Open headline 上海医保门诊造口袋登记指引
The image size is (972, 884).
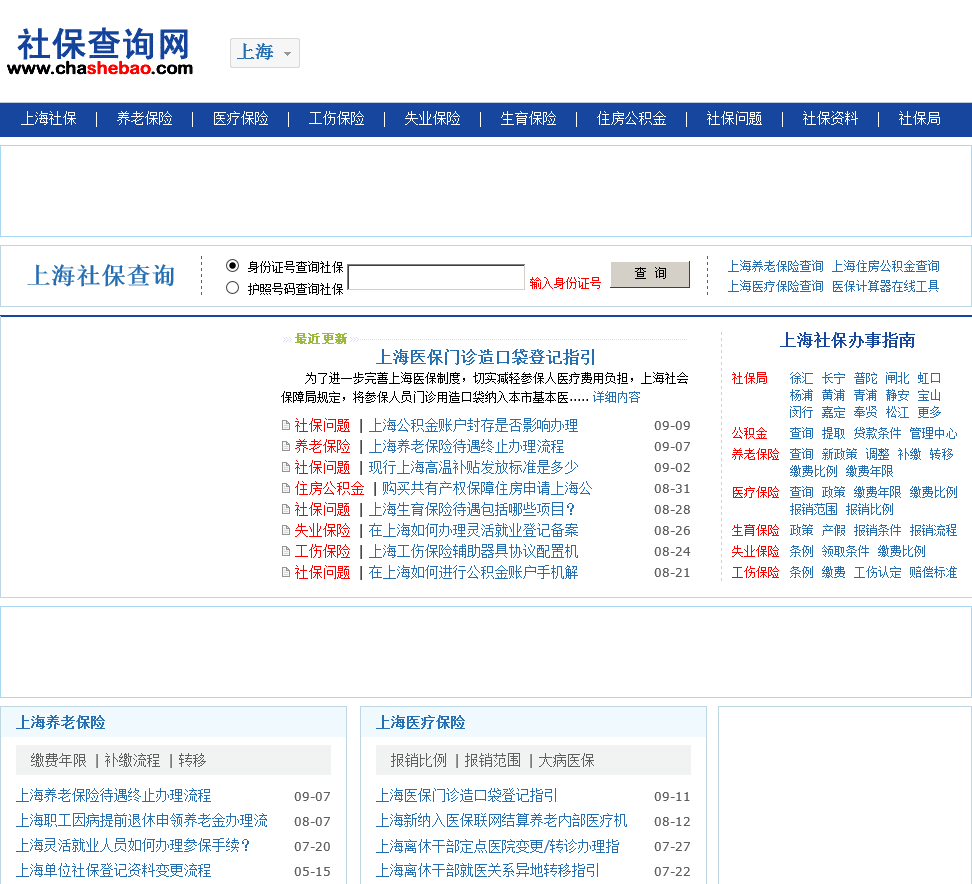(485, 357)
